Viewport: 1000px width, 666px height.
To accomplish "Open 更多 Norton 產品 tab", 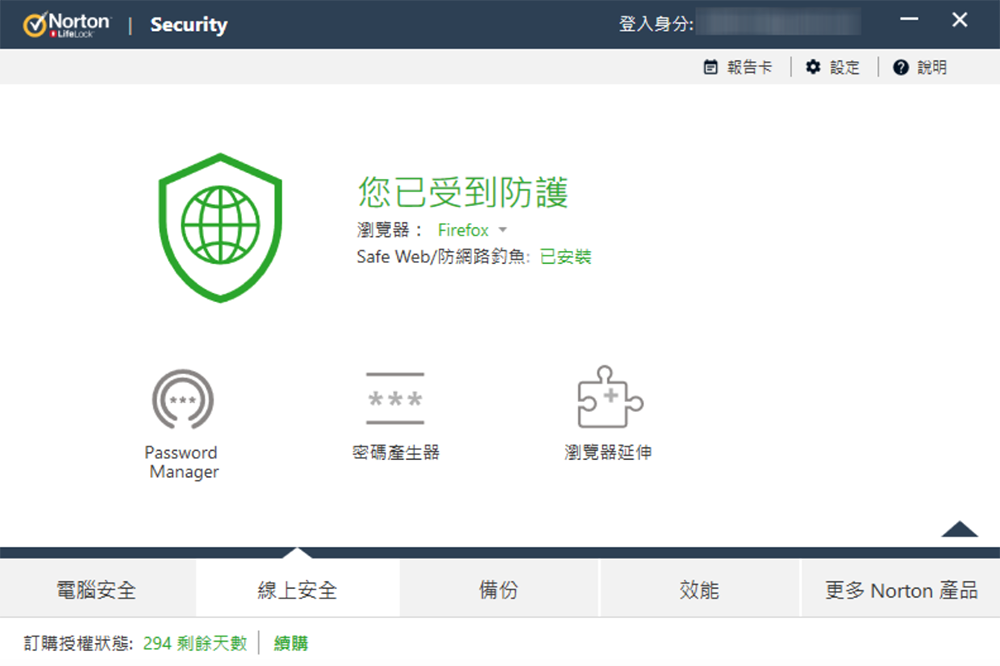I will 901,589.
